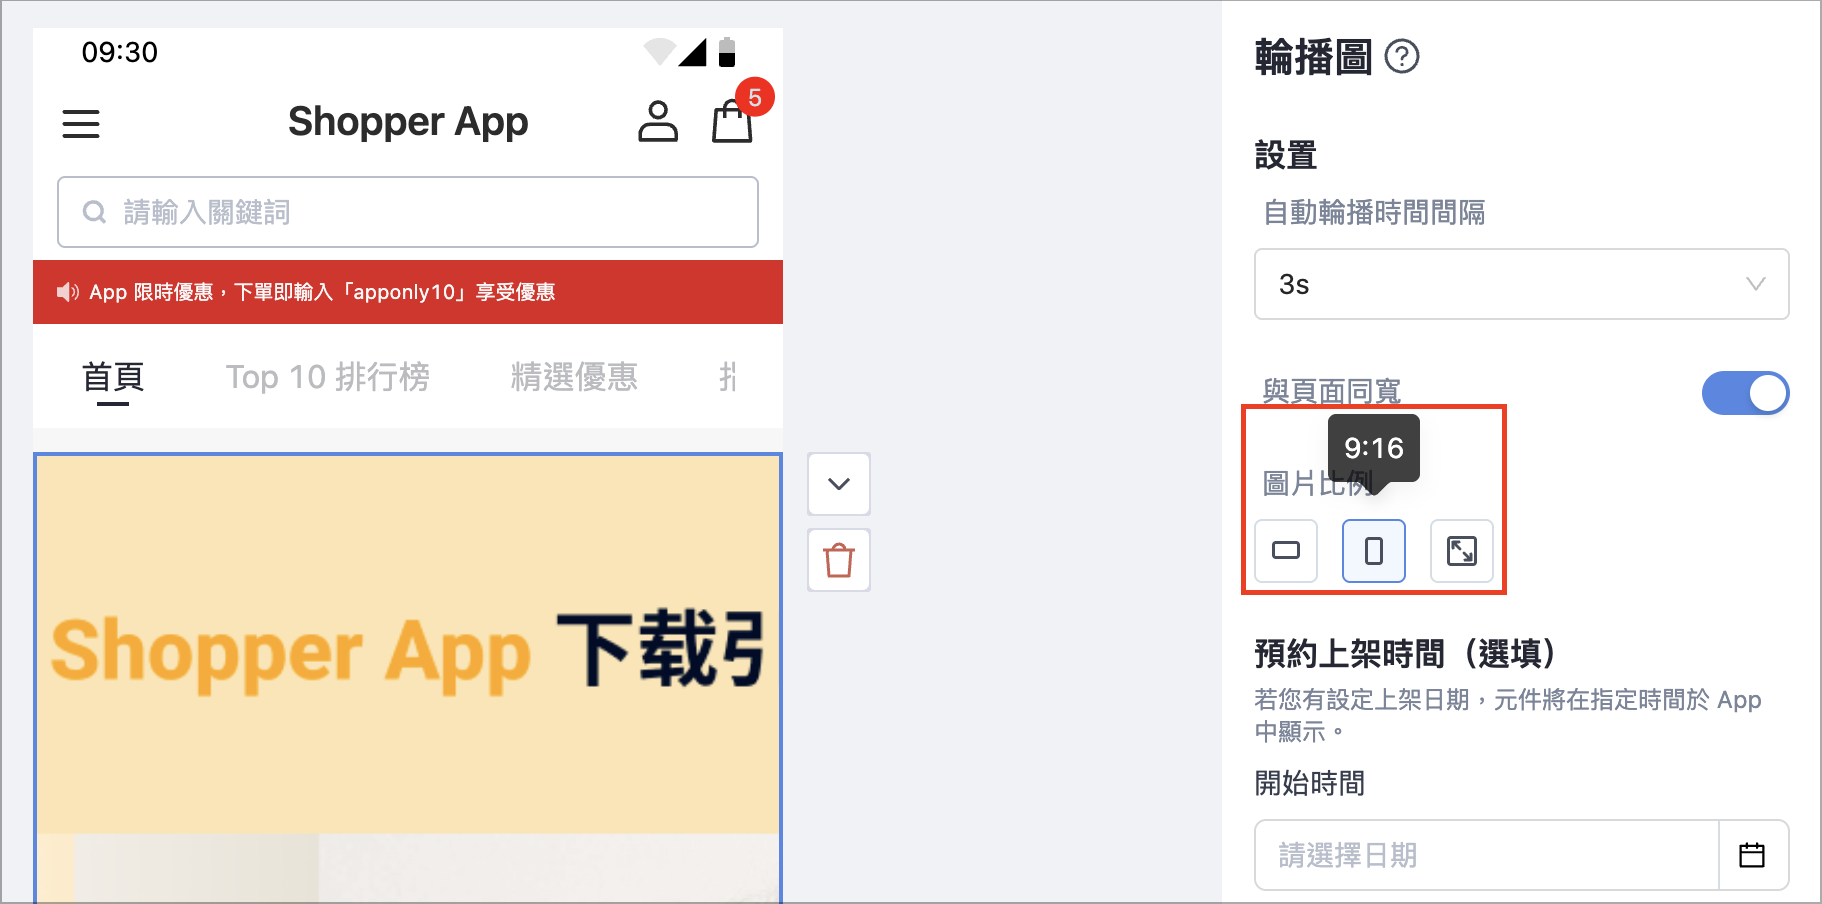Move the carousel down with chevron button

(x=839, y=484)
